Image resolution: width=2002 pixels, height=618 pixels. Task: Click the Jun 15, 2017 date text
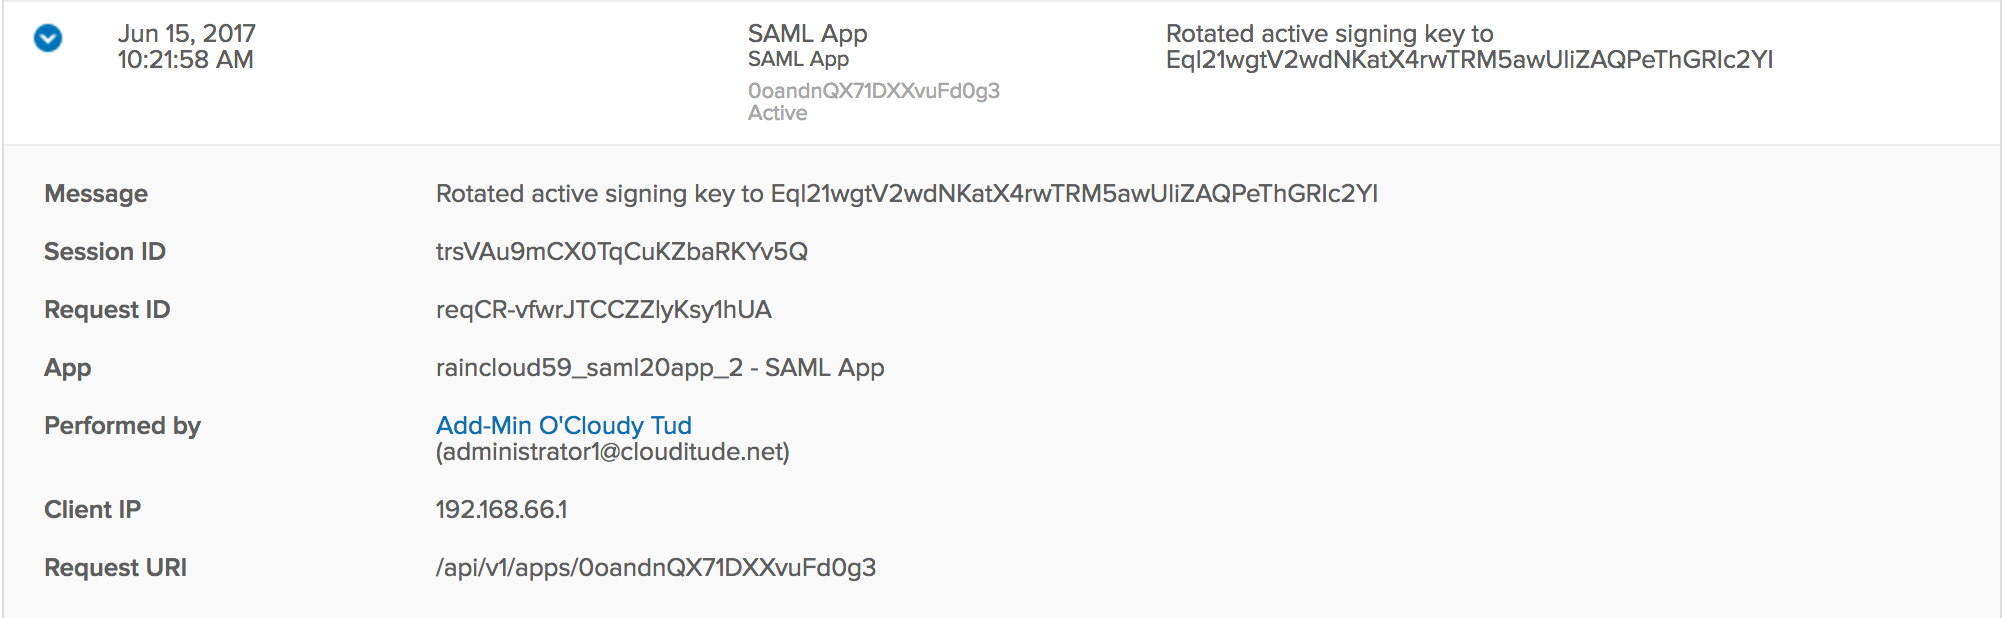point(186,33)
